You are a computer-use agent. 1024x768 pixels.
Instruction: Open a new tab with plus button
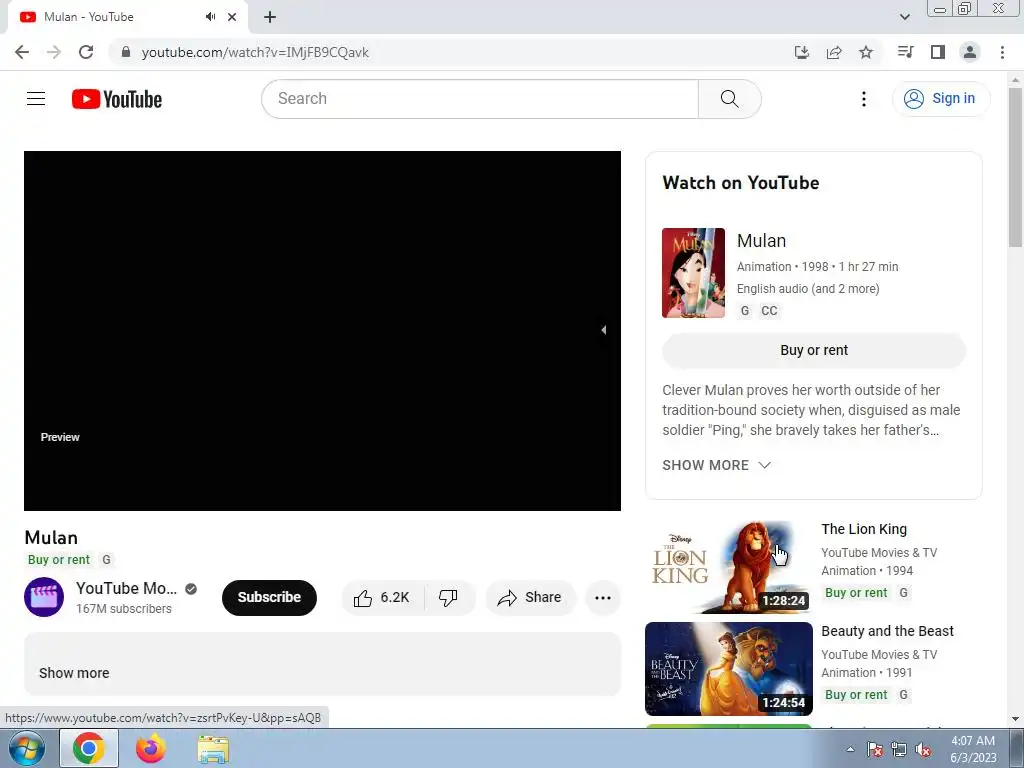pos(270,17)
